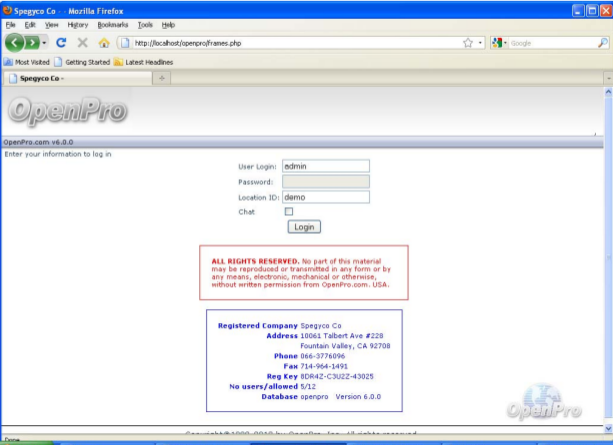Enable the Chat checkbox

pos(289,212)
